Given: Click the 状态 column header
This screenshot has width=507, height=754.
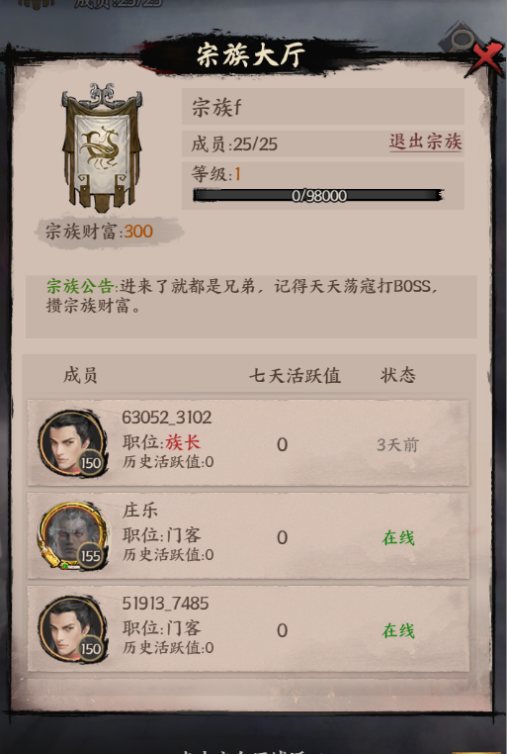Looking at the screenshot, I should pos(398,376).
